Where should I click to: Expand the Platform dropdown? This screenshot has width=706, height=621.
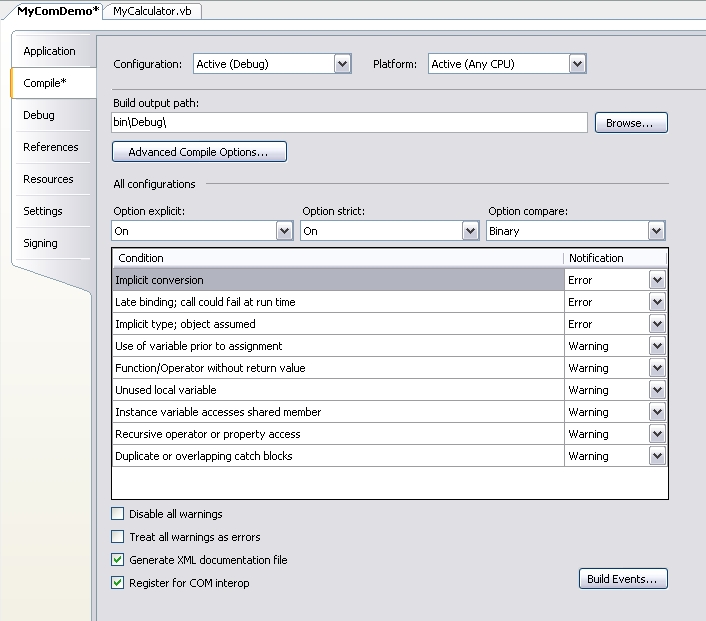click(577, 64)
